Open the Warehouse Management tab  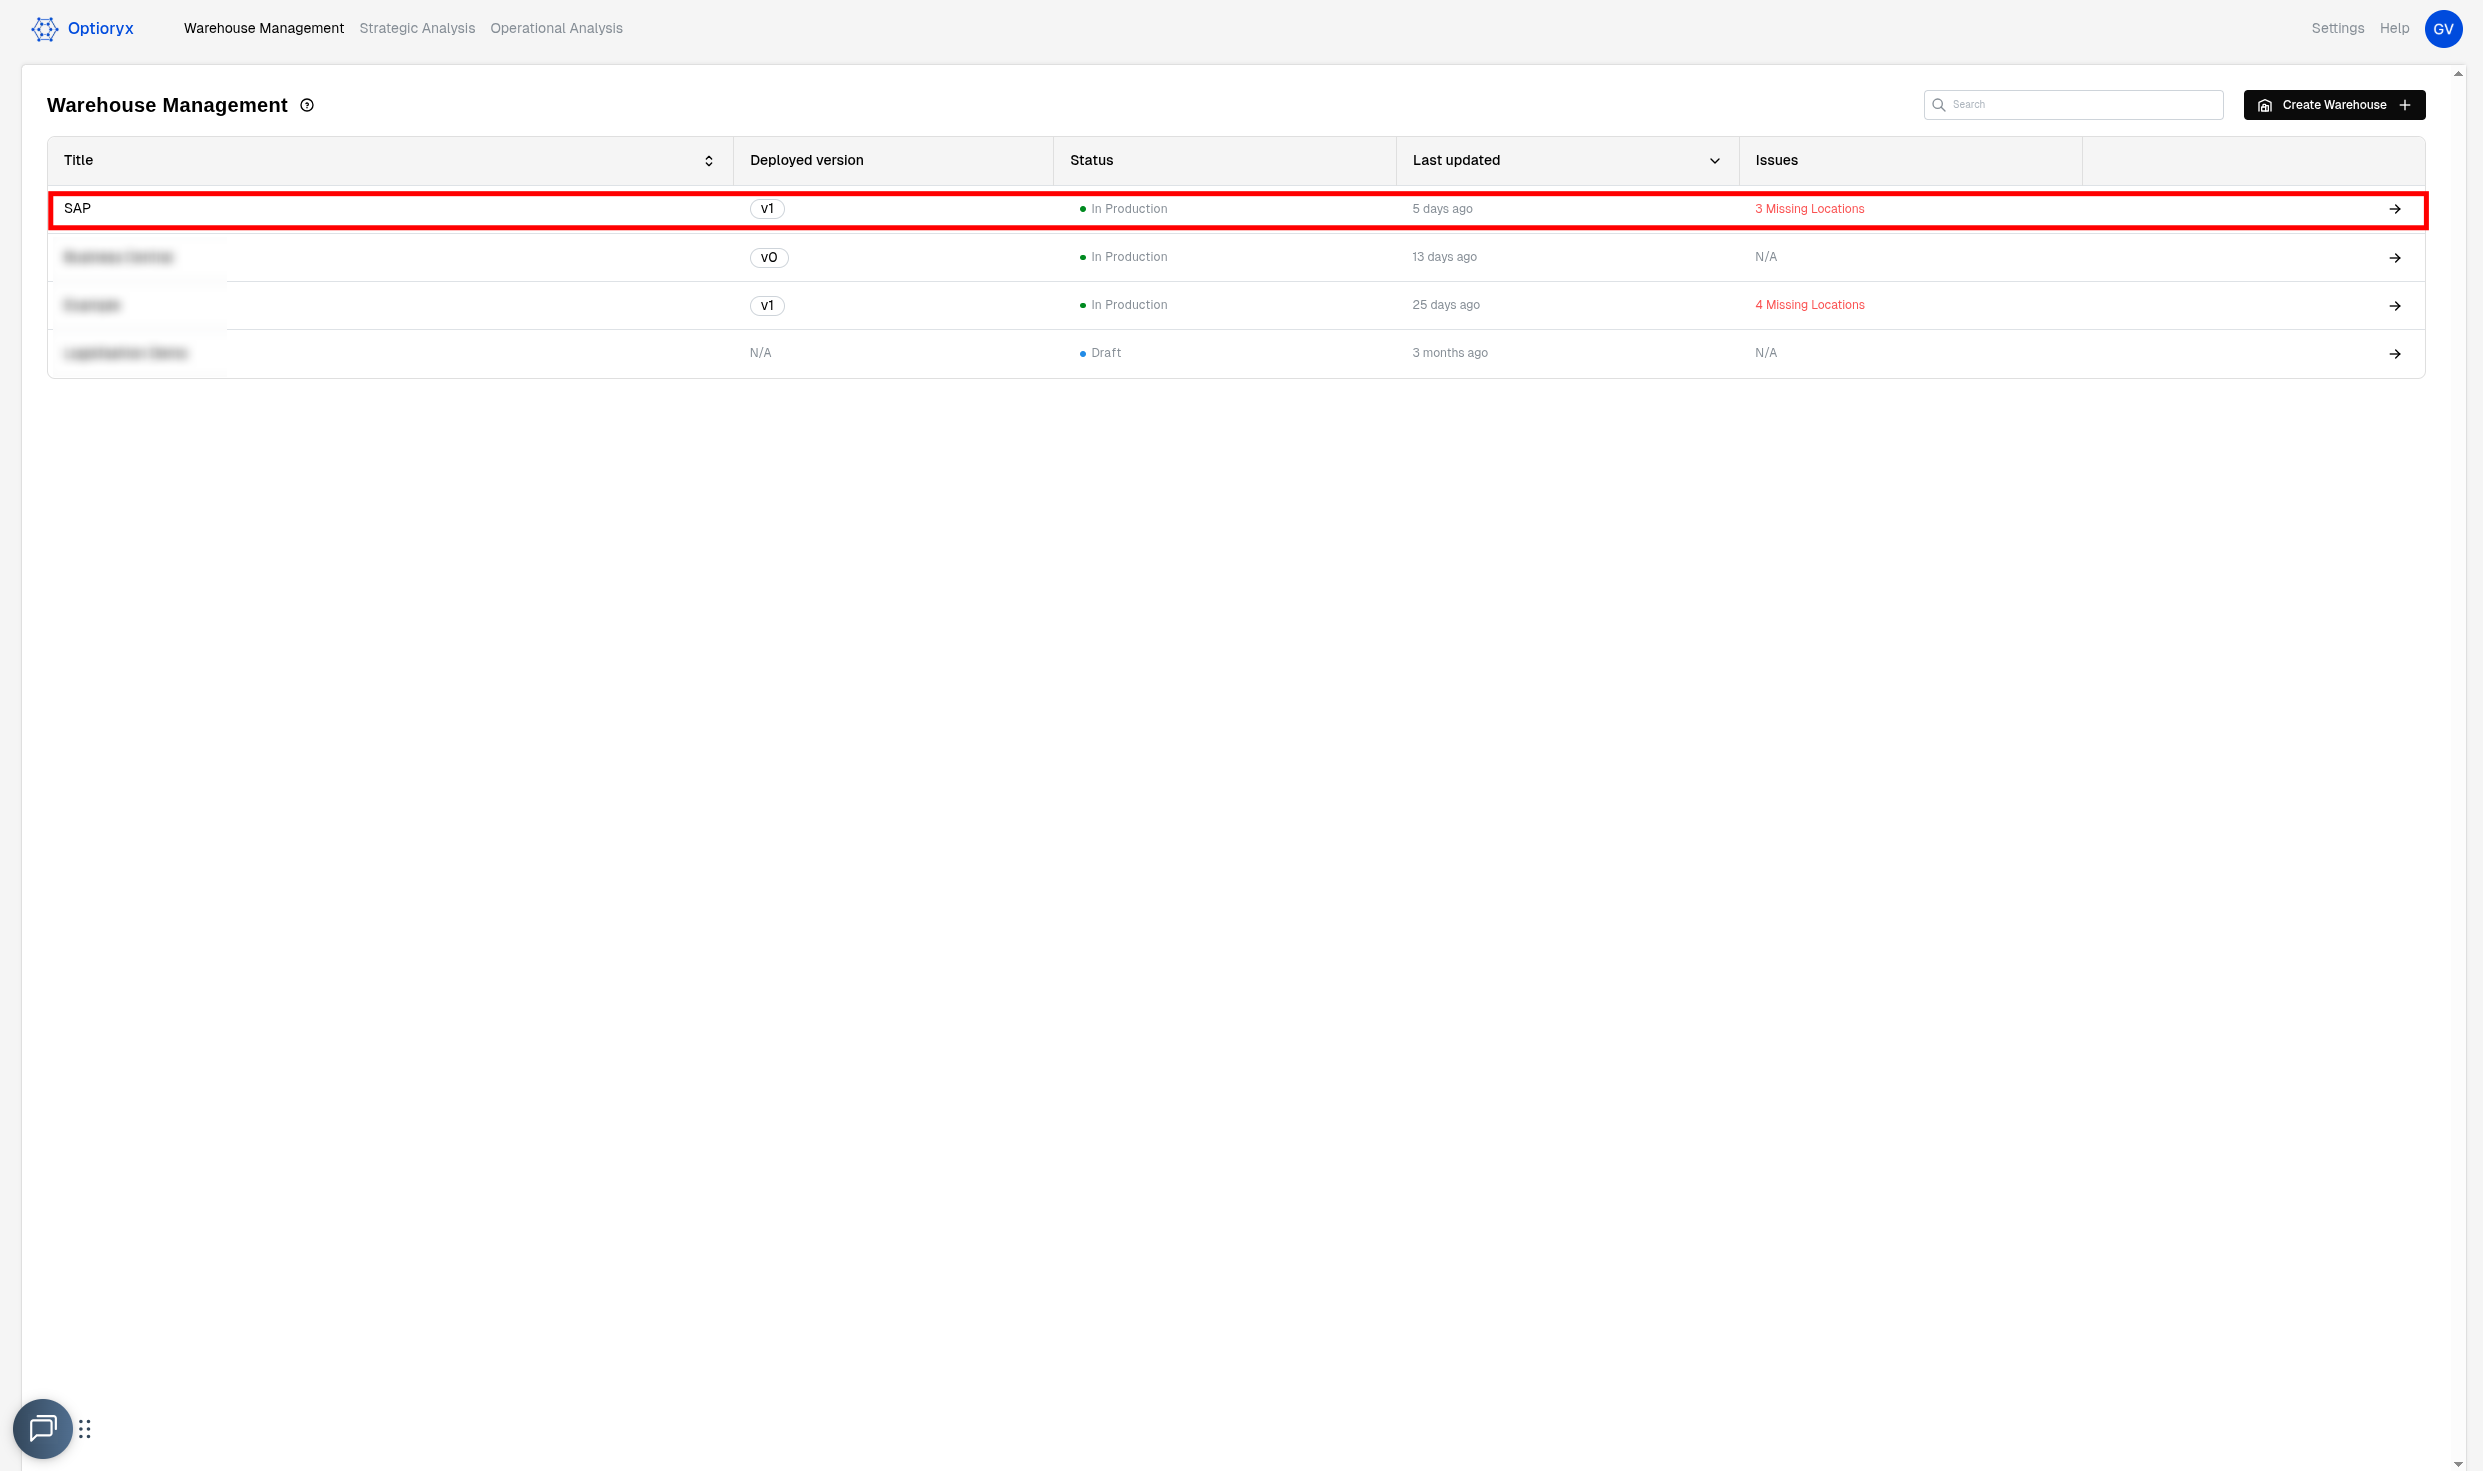pyautogui.click(x=264, y=29)
